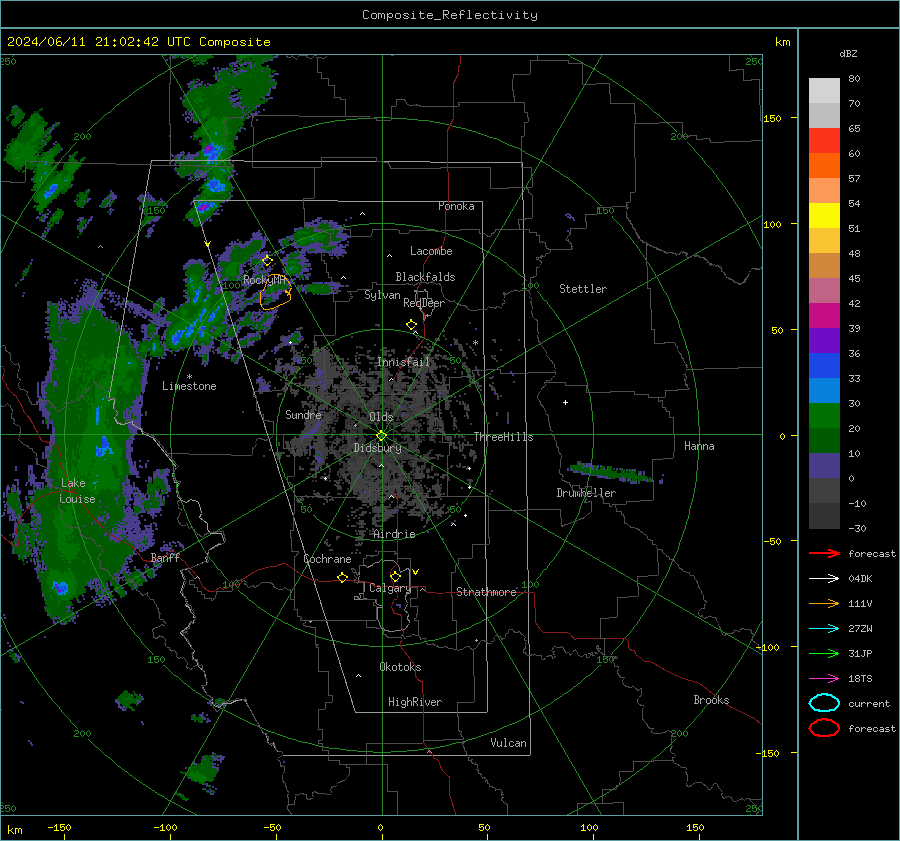900x841 pixels.
Task: Click the Hanna town label
Action: pos(699,446)
